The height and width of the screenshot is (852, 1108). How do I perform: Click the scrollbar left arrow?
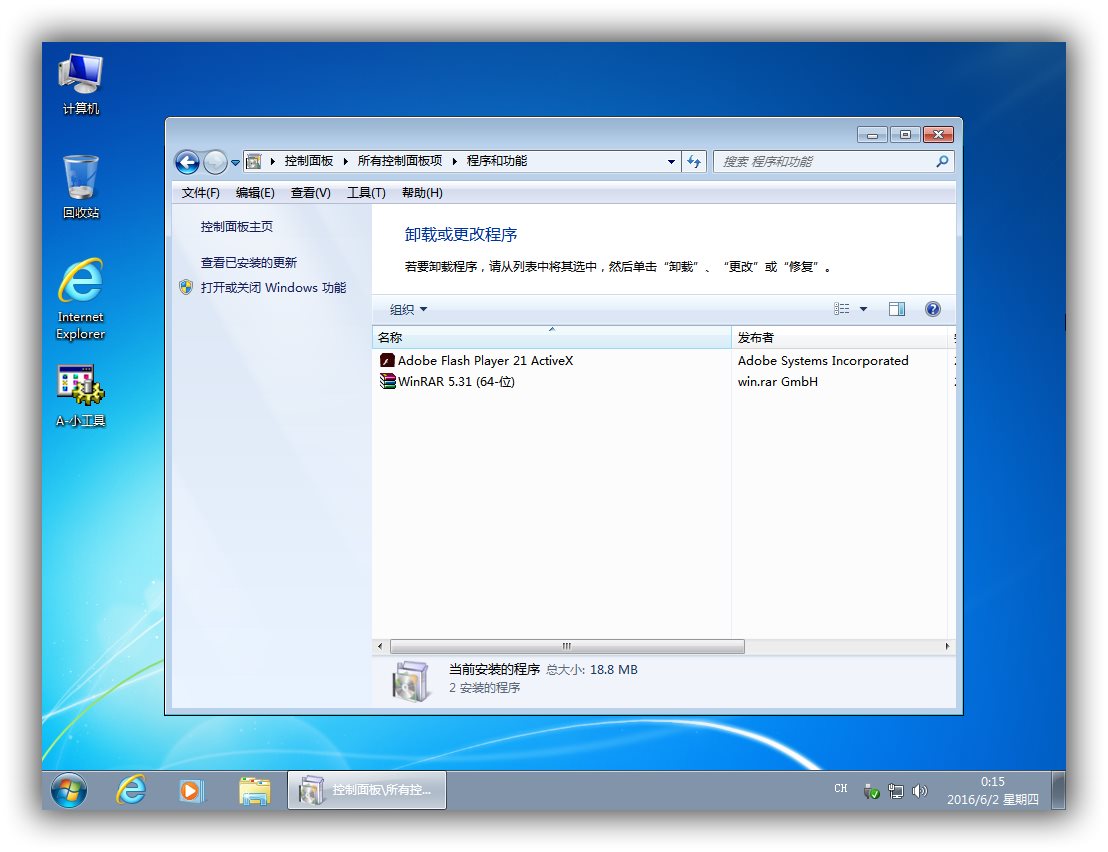click(x=380, y=646)
